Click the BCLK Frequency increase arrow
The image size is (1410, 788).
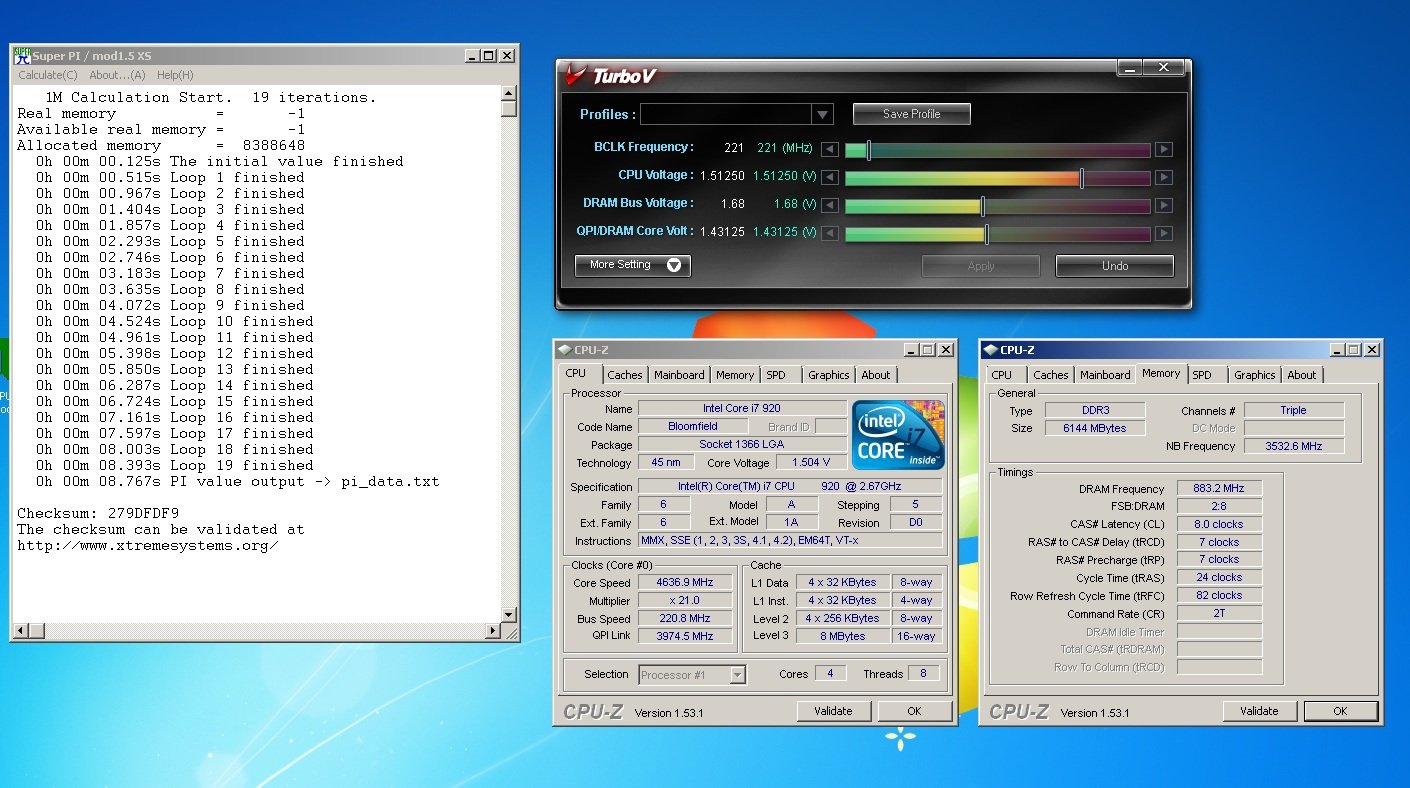[1163, 150]
